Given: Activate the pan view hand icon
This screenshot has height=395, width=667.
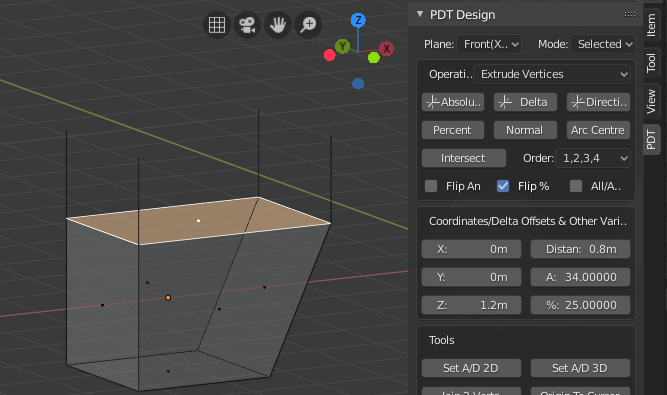Looking at the screenshot, I should click(278, 25).
